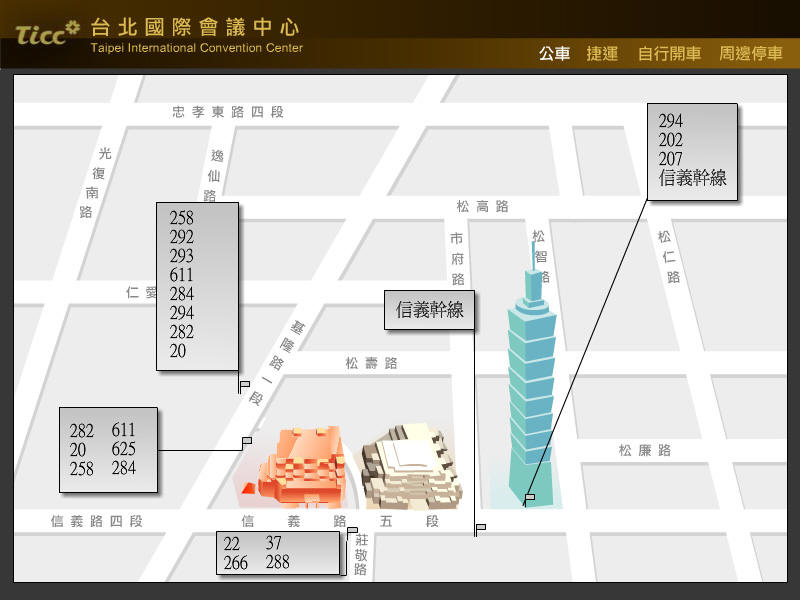Screen dimensions: 800x600
Task: Click the 松仁路 road label
Action: point(669,257)
